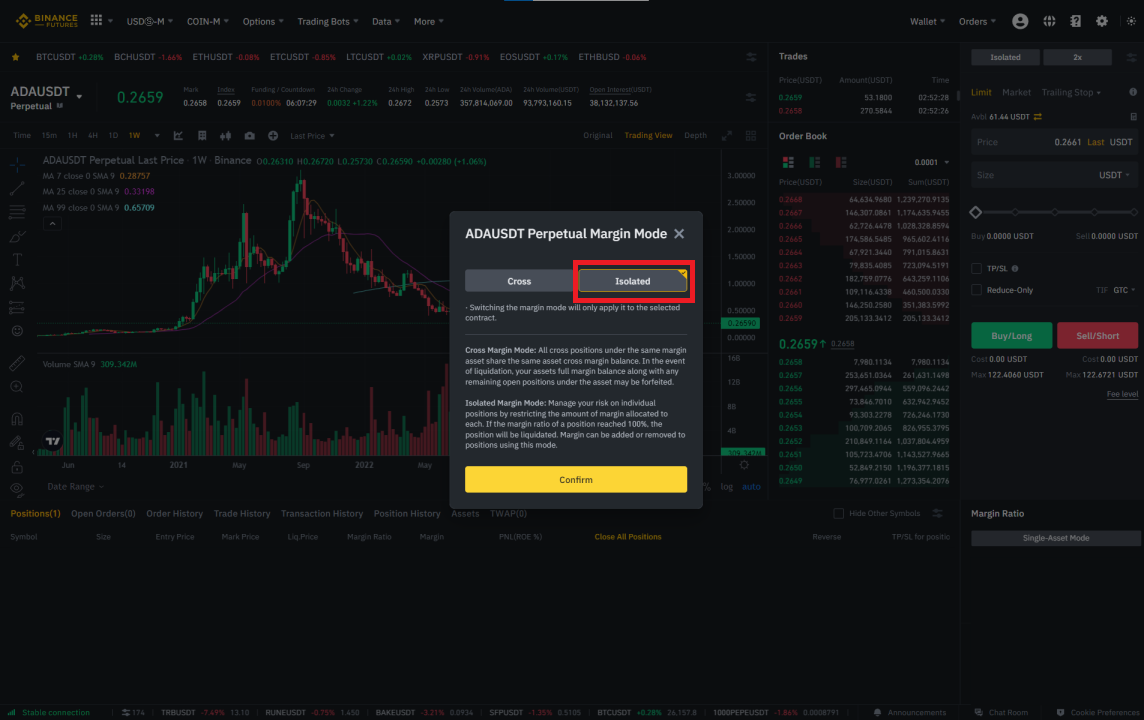Open the user profile icon

pyautogui.click(x=1020, y=21)
